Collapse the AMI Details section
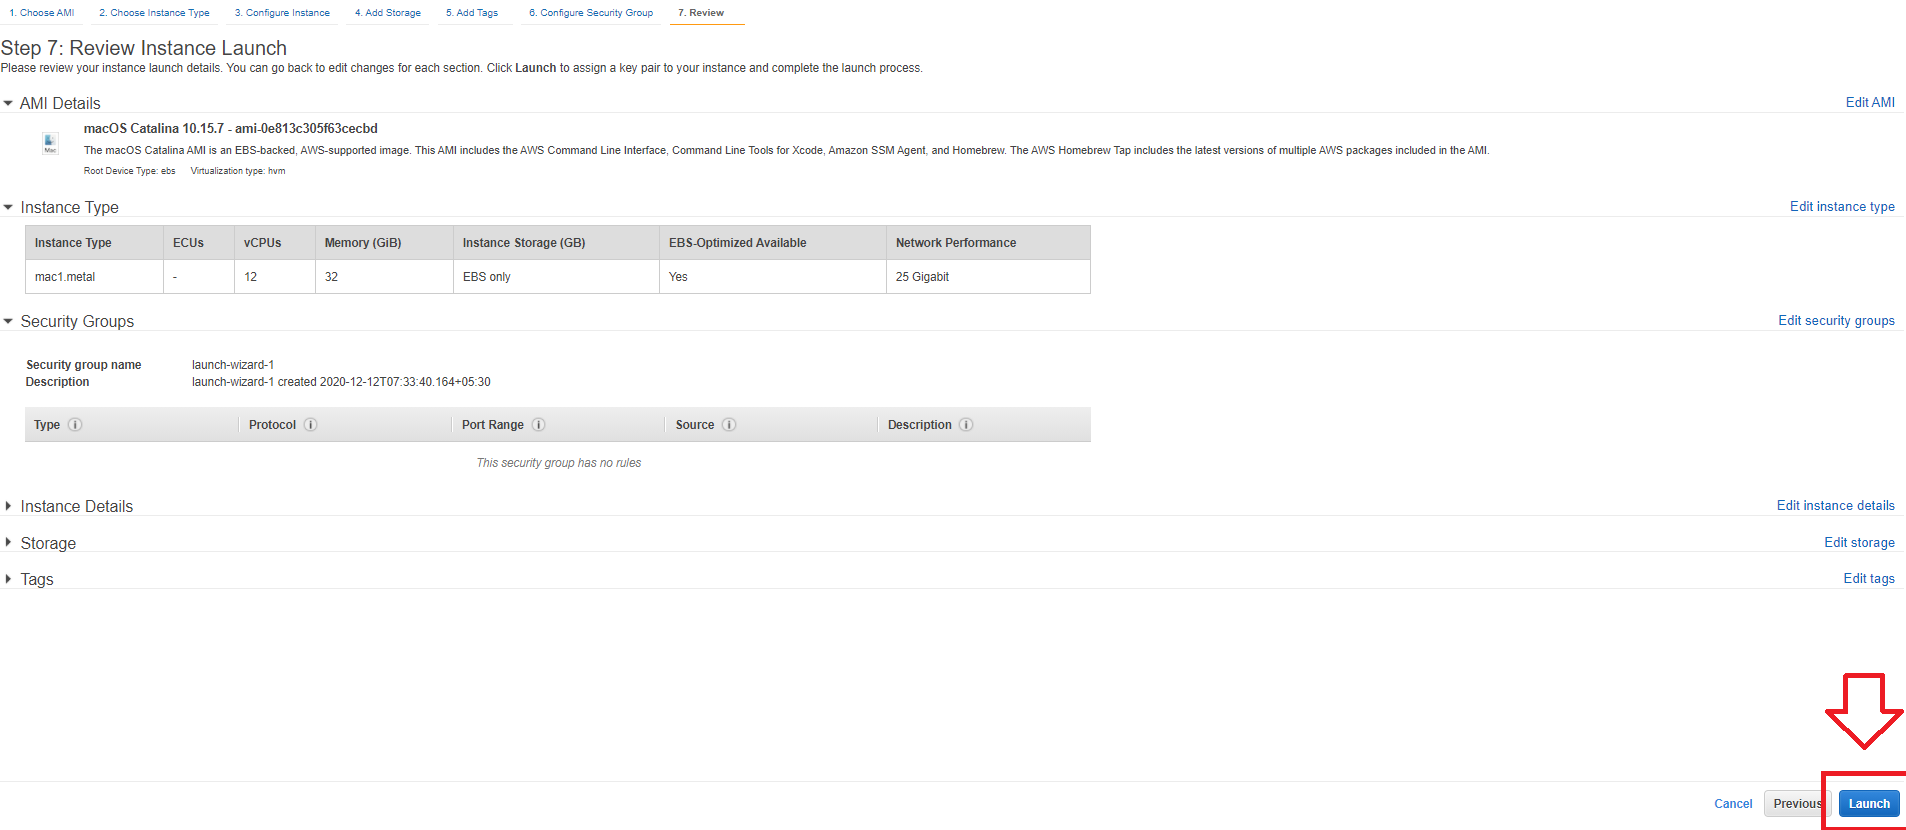1906x830 pixels. click(8, 102)
